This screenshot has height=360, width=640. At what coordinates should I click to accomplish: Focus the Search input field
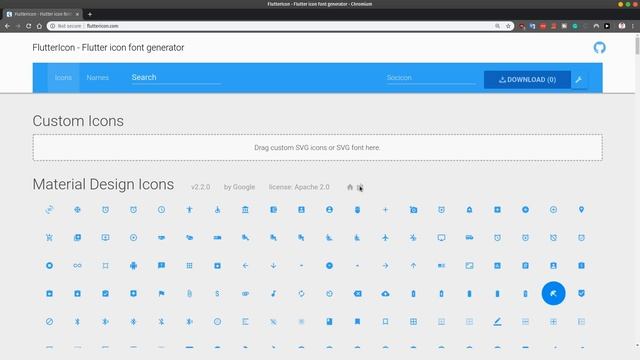coord(176,78)
